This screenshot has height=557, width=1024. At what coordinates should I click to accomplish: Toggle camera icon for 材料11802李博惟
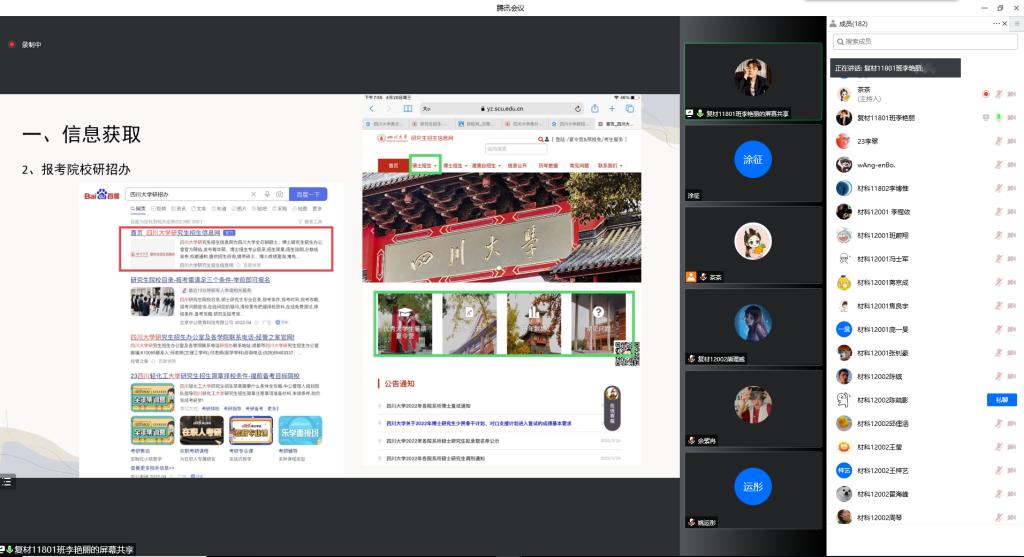tap(1012, 188)
